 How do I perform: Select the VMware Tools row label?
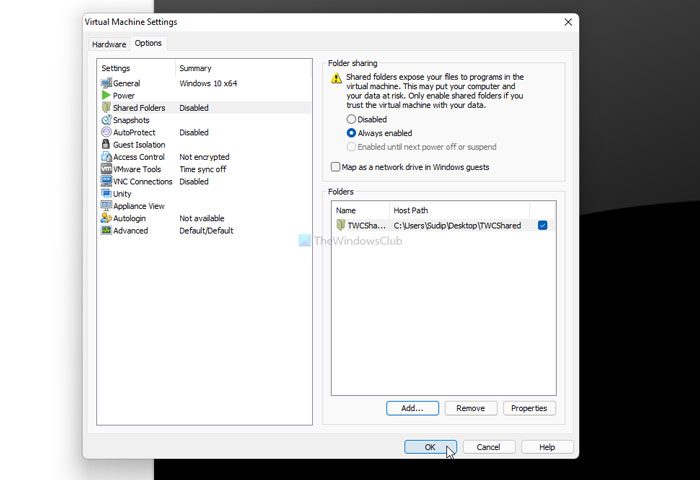[x=137, y=169]
